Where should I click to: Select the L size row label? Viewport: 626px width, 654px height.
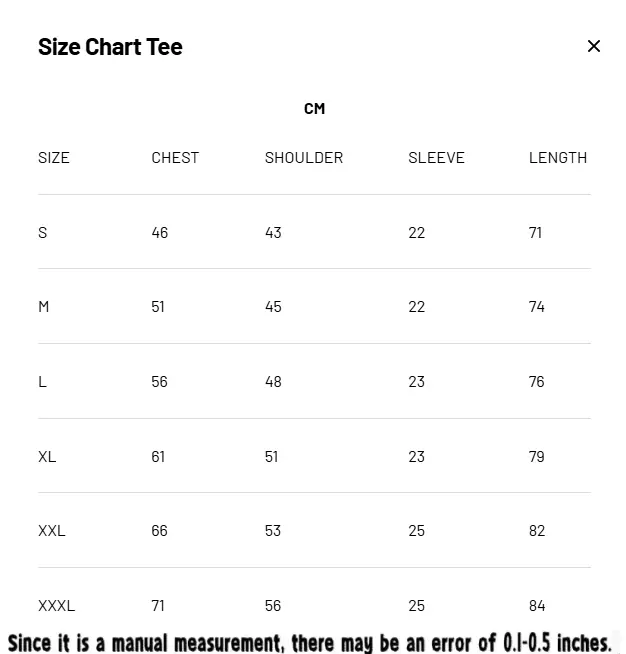pyautogui.click(x=43, y=381)
